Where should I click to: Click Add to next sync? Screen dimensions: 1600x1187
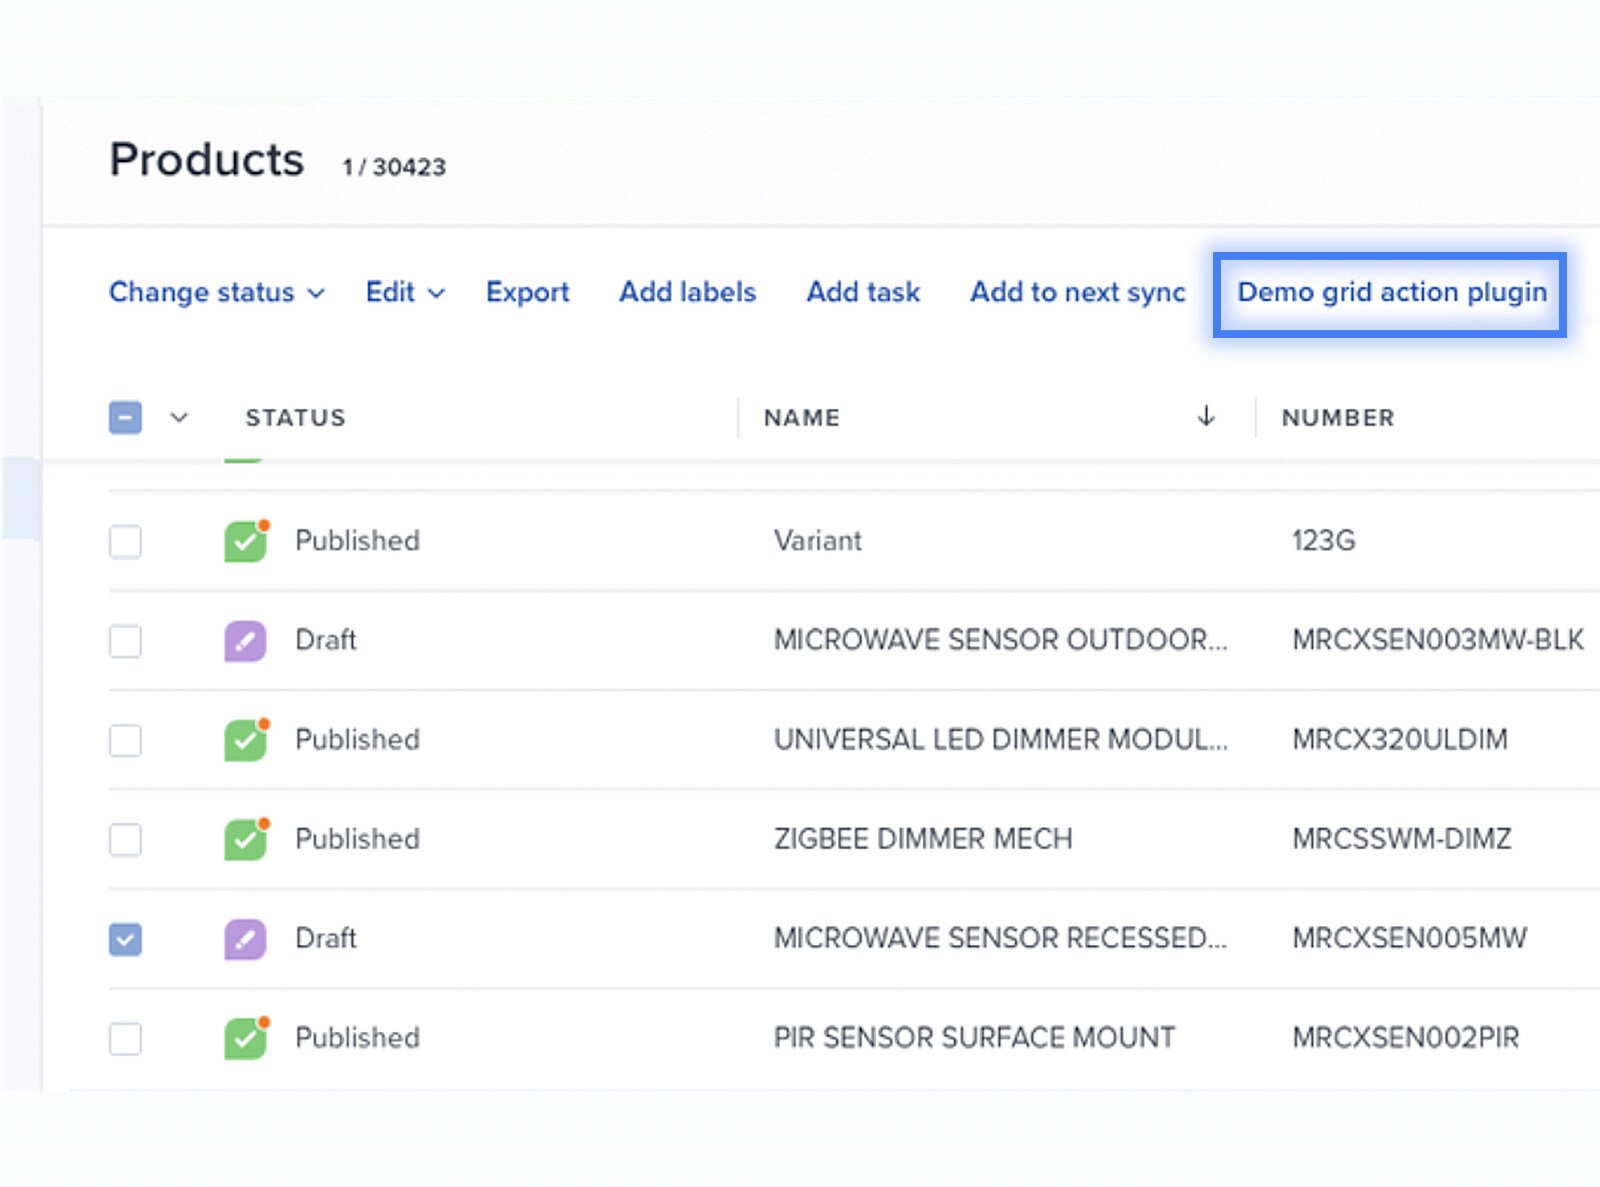pyautogui.click(x=1078, y=292)
